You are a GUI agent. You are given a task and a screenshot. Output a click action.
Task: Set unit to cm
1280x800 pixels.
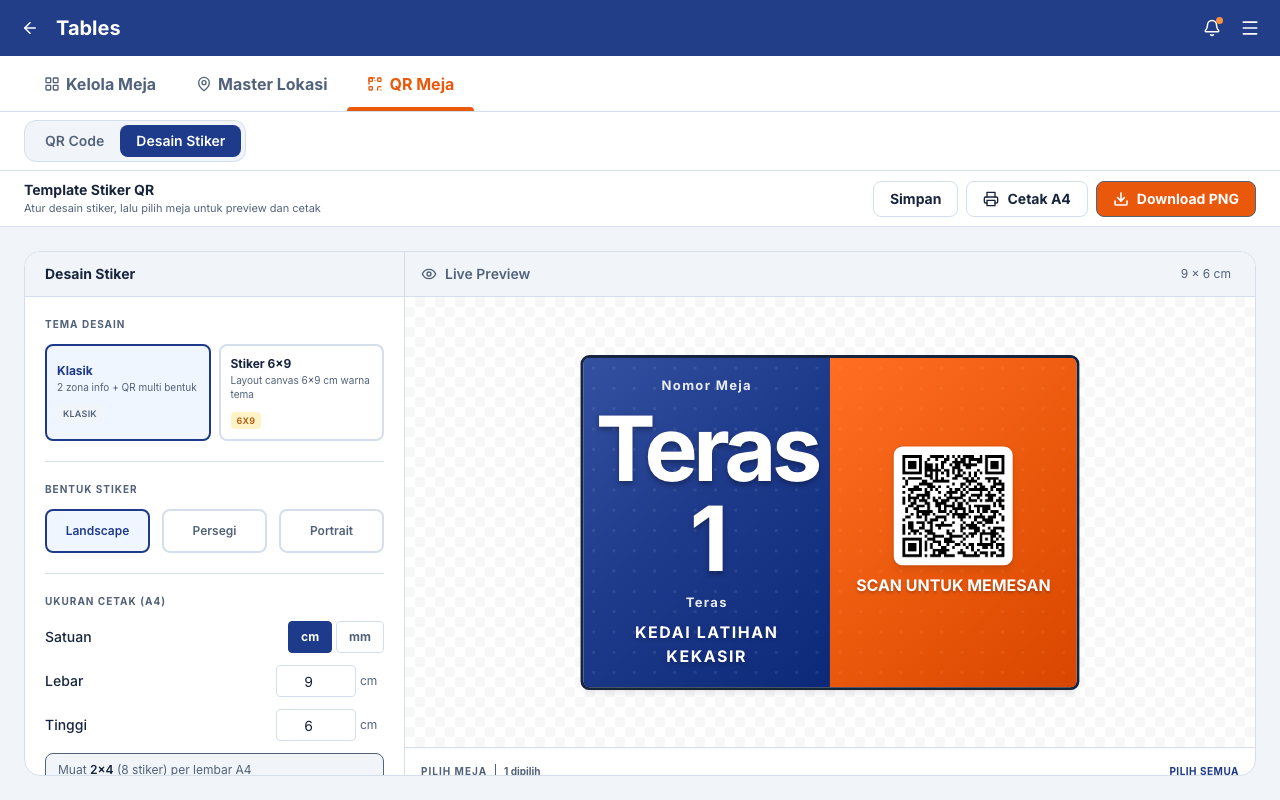point(310,637)
